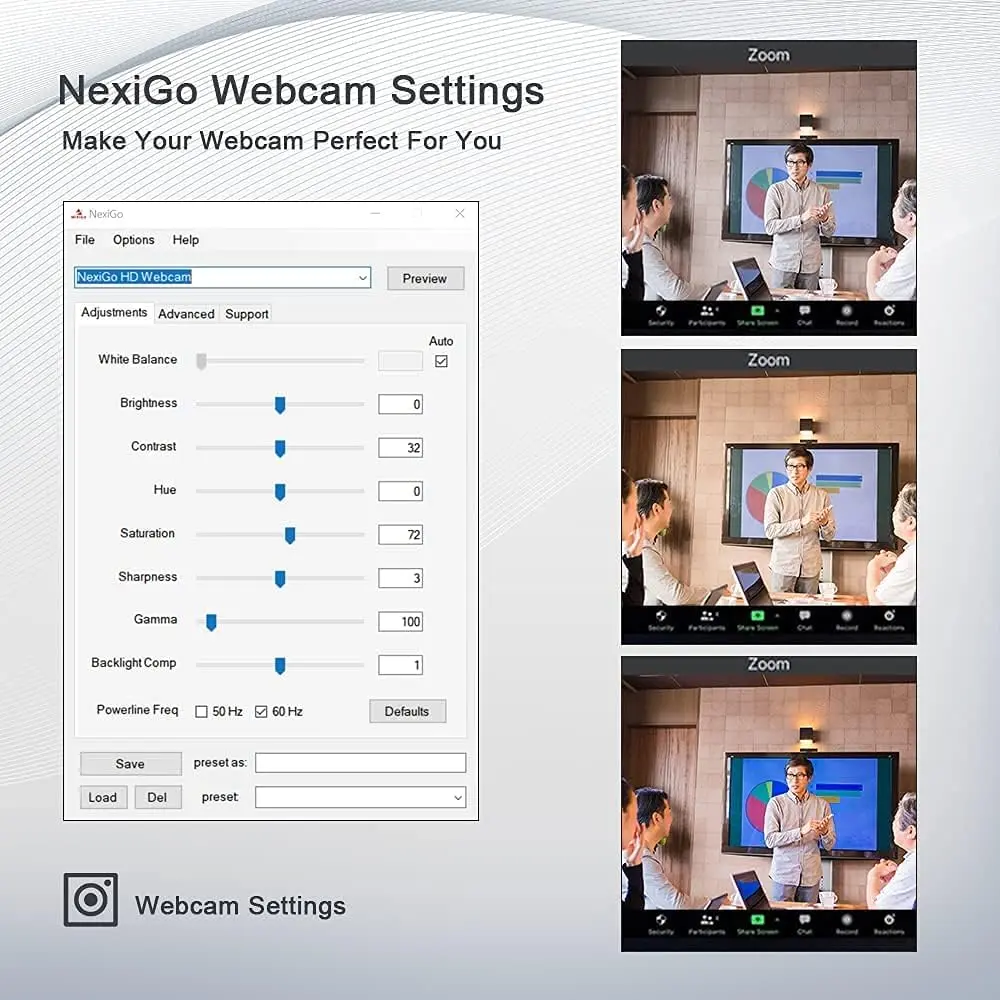
Task: Click the 'preset as' text field
Action: point(360,763)
